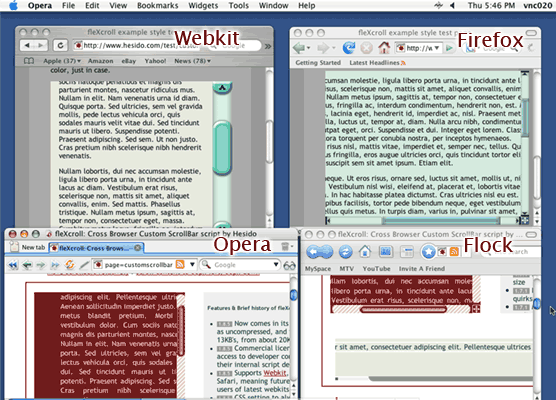The width and height of the screenshot is (556, 400).
Task: Click the volume icon in menu bar
Action: [x=452, y=6]
